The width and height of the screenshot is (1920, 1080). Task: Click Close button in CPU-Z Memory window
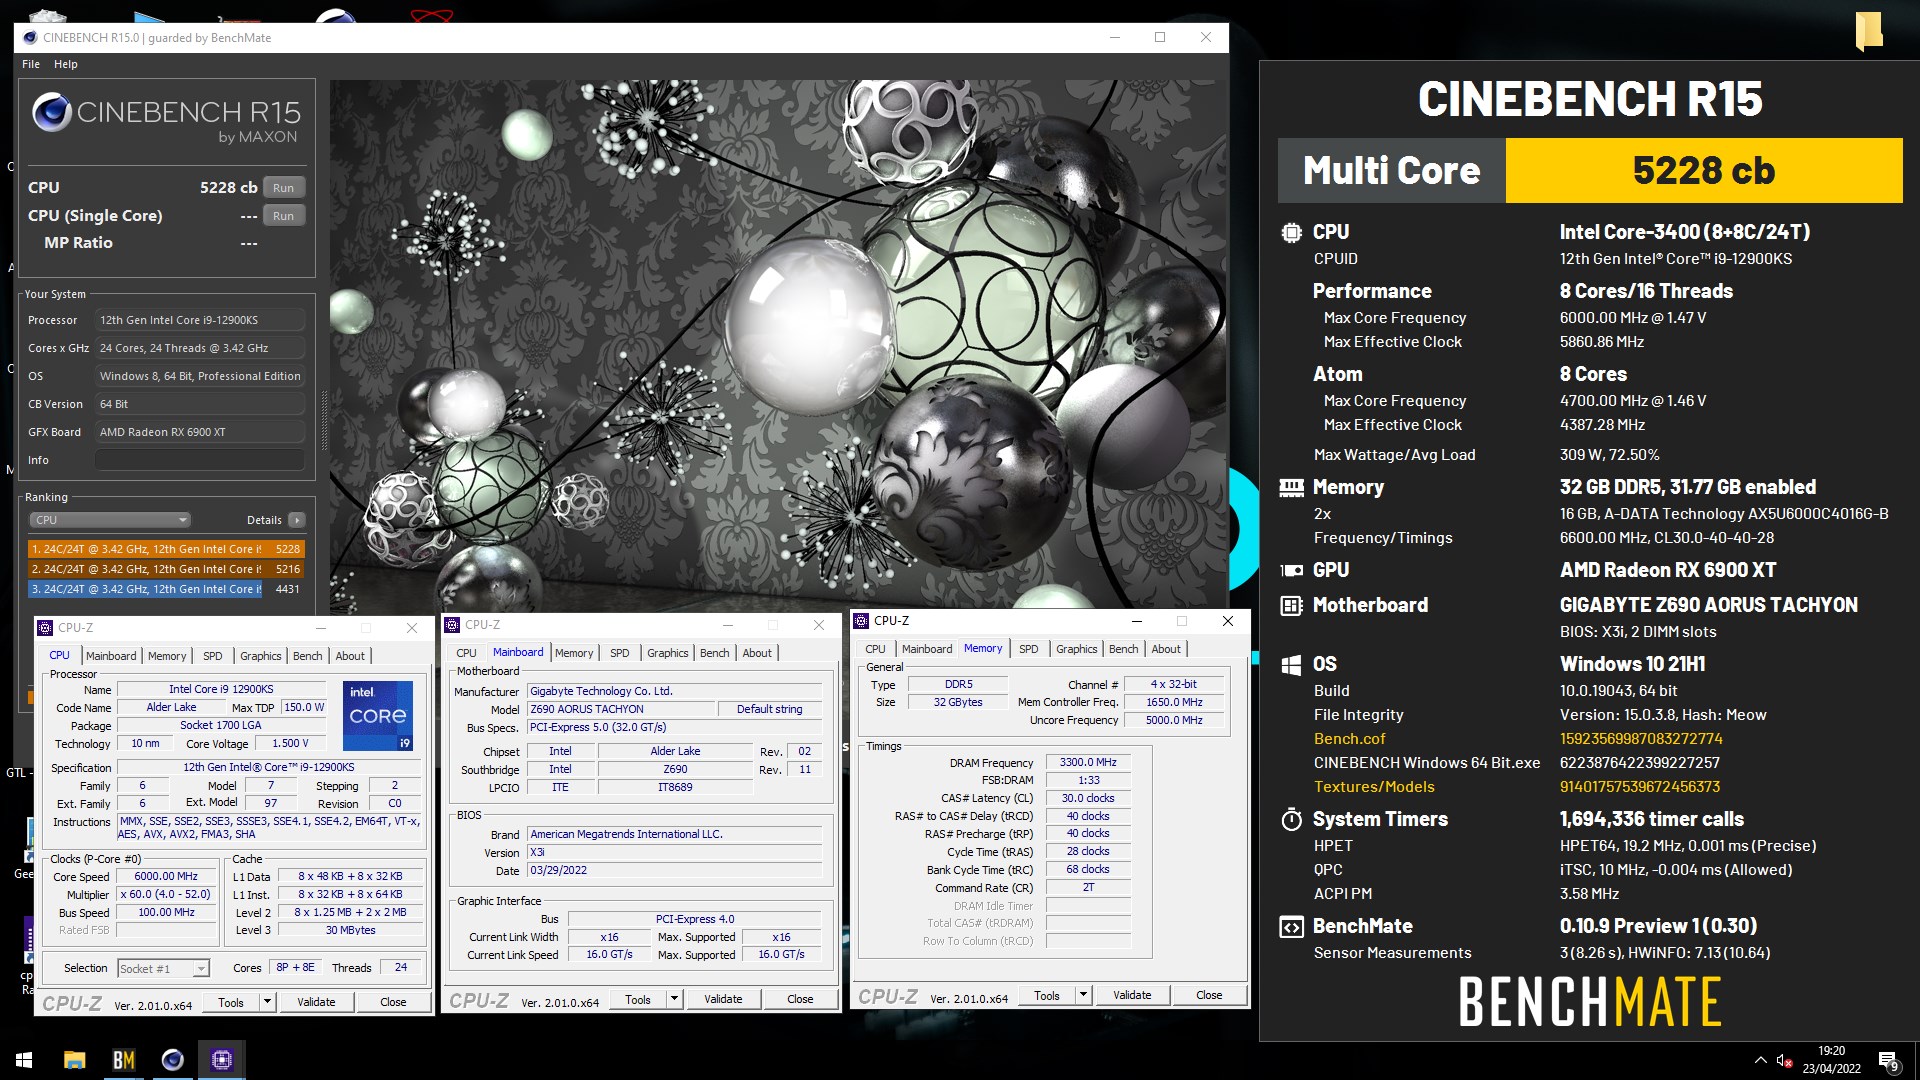click(1209, 995)
